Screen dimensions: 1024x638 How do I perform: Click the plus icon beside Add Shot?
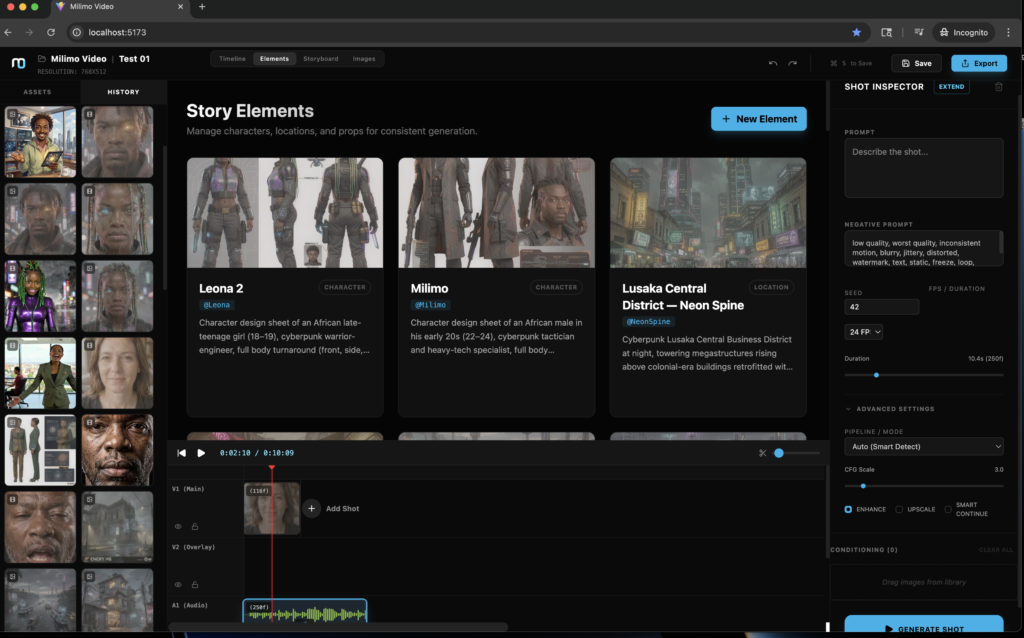(311, 509)
